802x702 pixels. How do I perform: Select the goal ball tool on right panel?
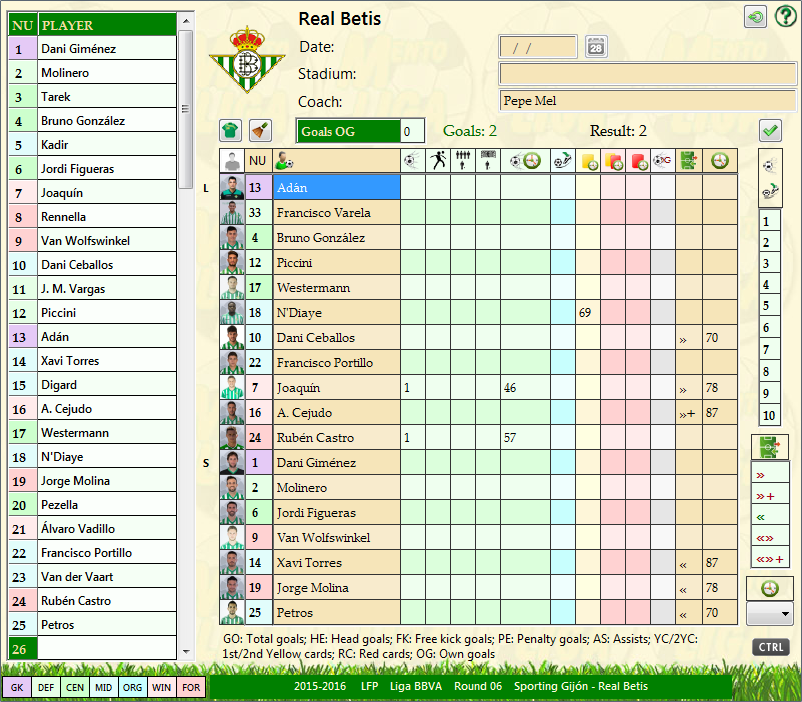[769, 165]
